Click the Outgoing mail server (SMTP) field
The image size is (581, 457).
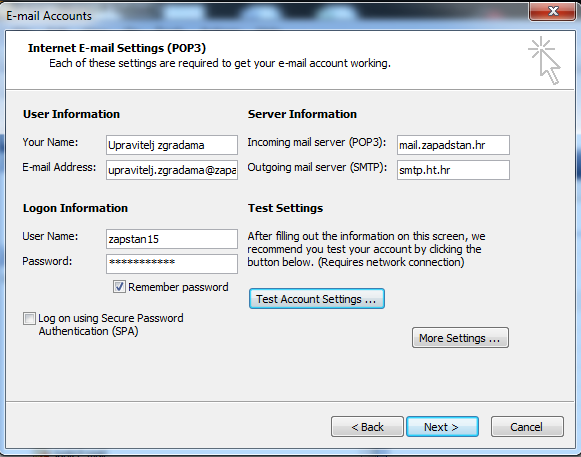453,170
